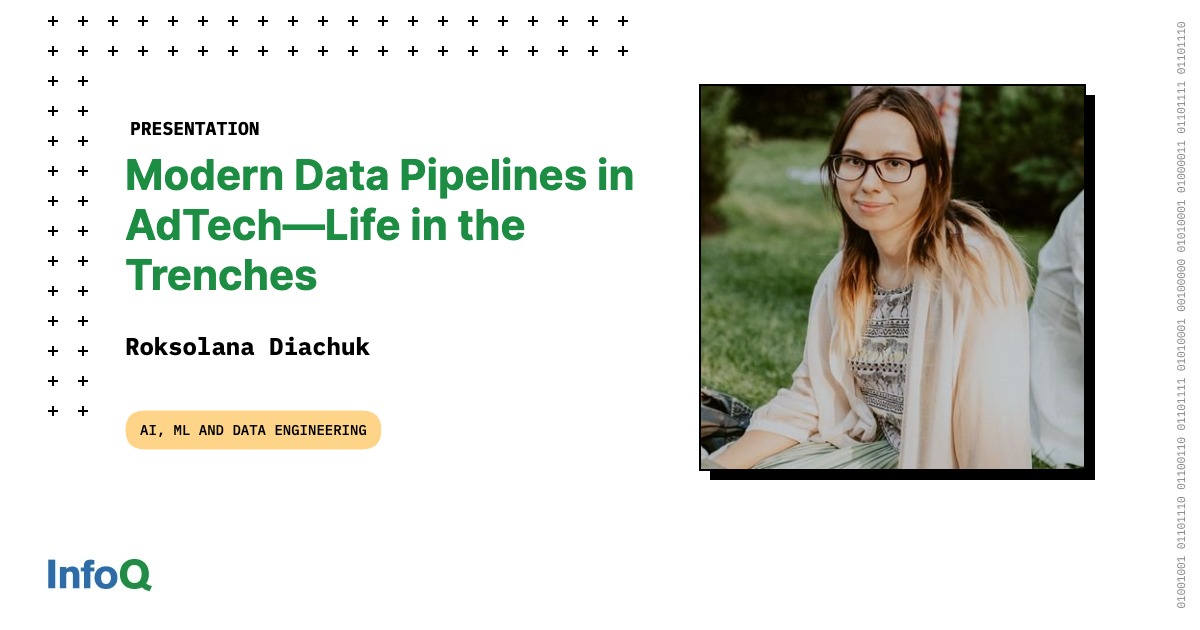The height and width of the screenshot is (630, 1200).
Task: Open the speaker name Roksolana Diachuk
Action: [247, 347]
